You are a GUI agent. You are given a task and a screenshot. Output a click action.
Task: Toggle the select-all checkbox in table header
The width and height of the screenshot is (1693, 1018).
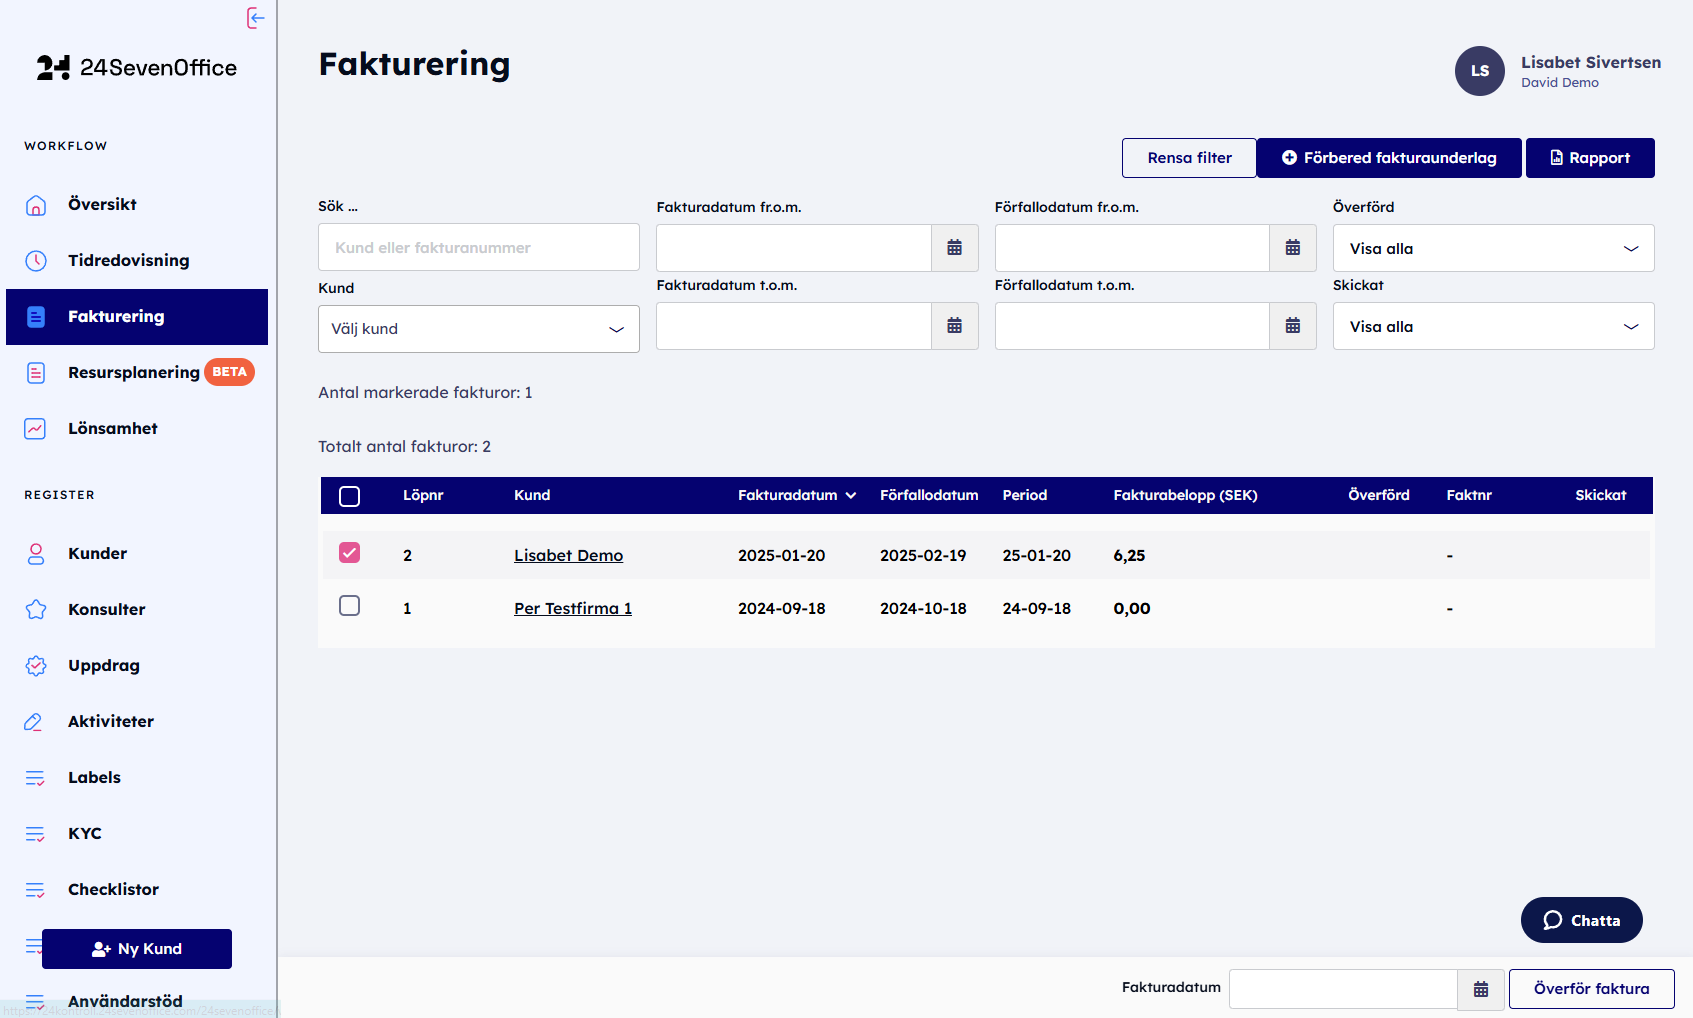[349, 496]
